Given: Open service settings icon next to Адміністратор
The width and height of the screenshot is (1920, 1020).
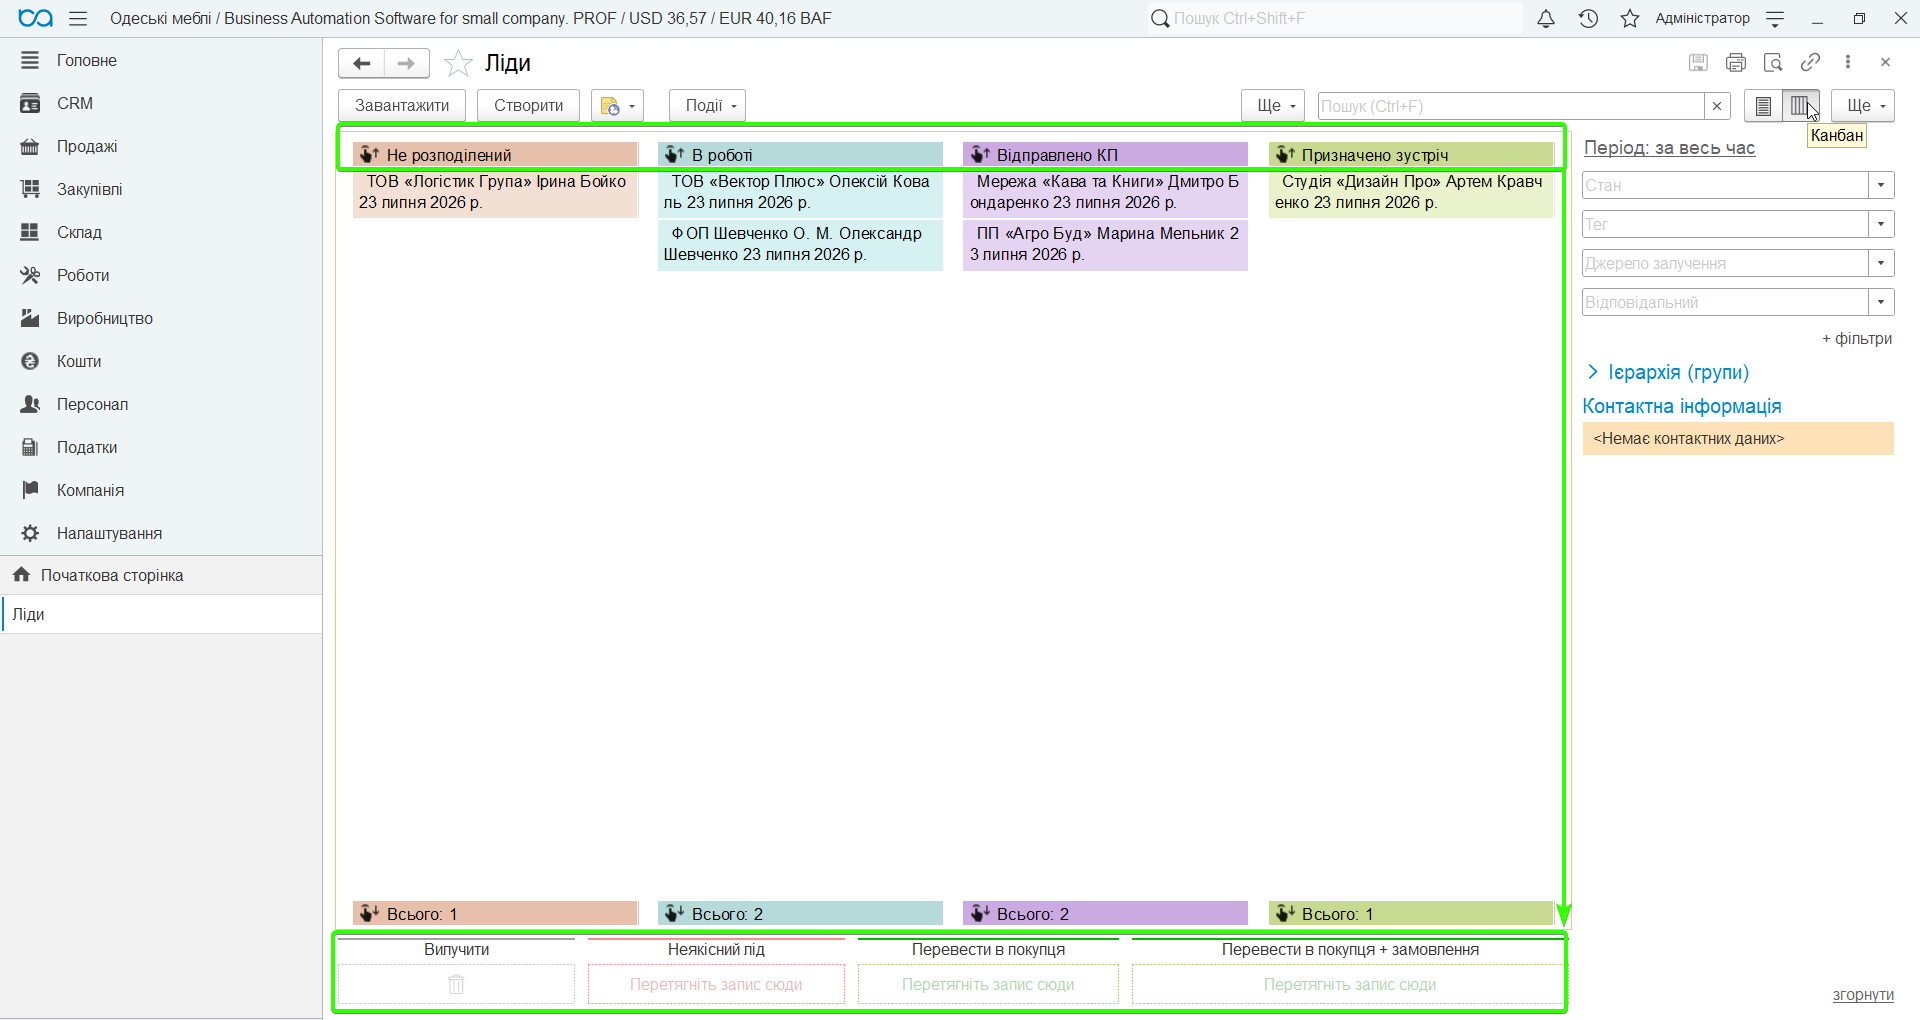Looking at the screenshot, I should tap(1775, 18).
